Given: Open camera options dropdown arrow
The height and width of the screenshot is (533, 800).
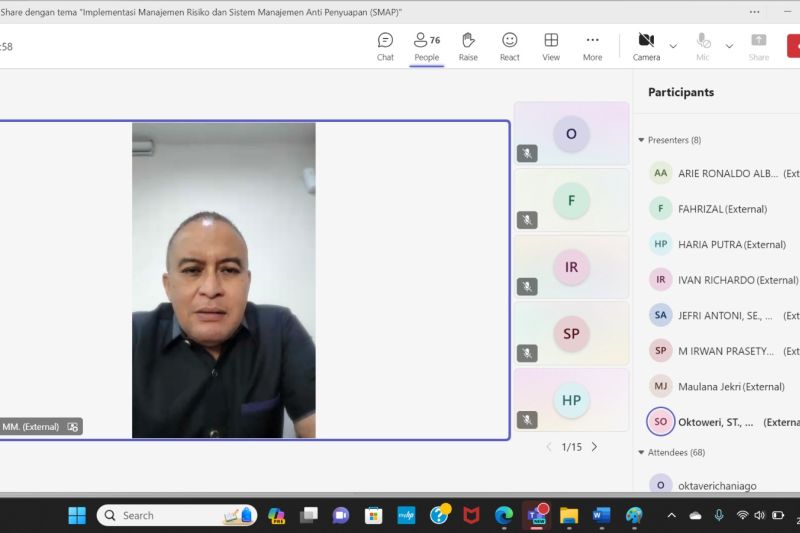Looking at the screenshot, I should click(x=673, y=46).
